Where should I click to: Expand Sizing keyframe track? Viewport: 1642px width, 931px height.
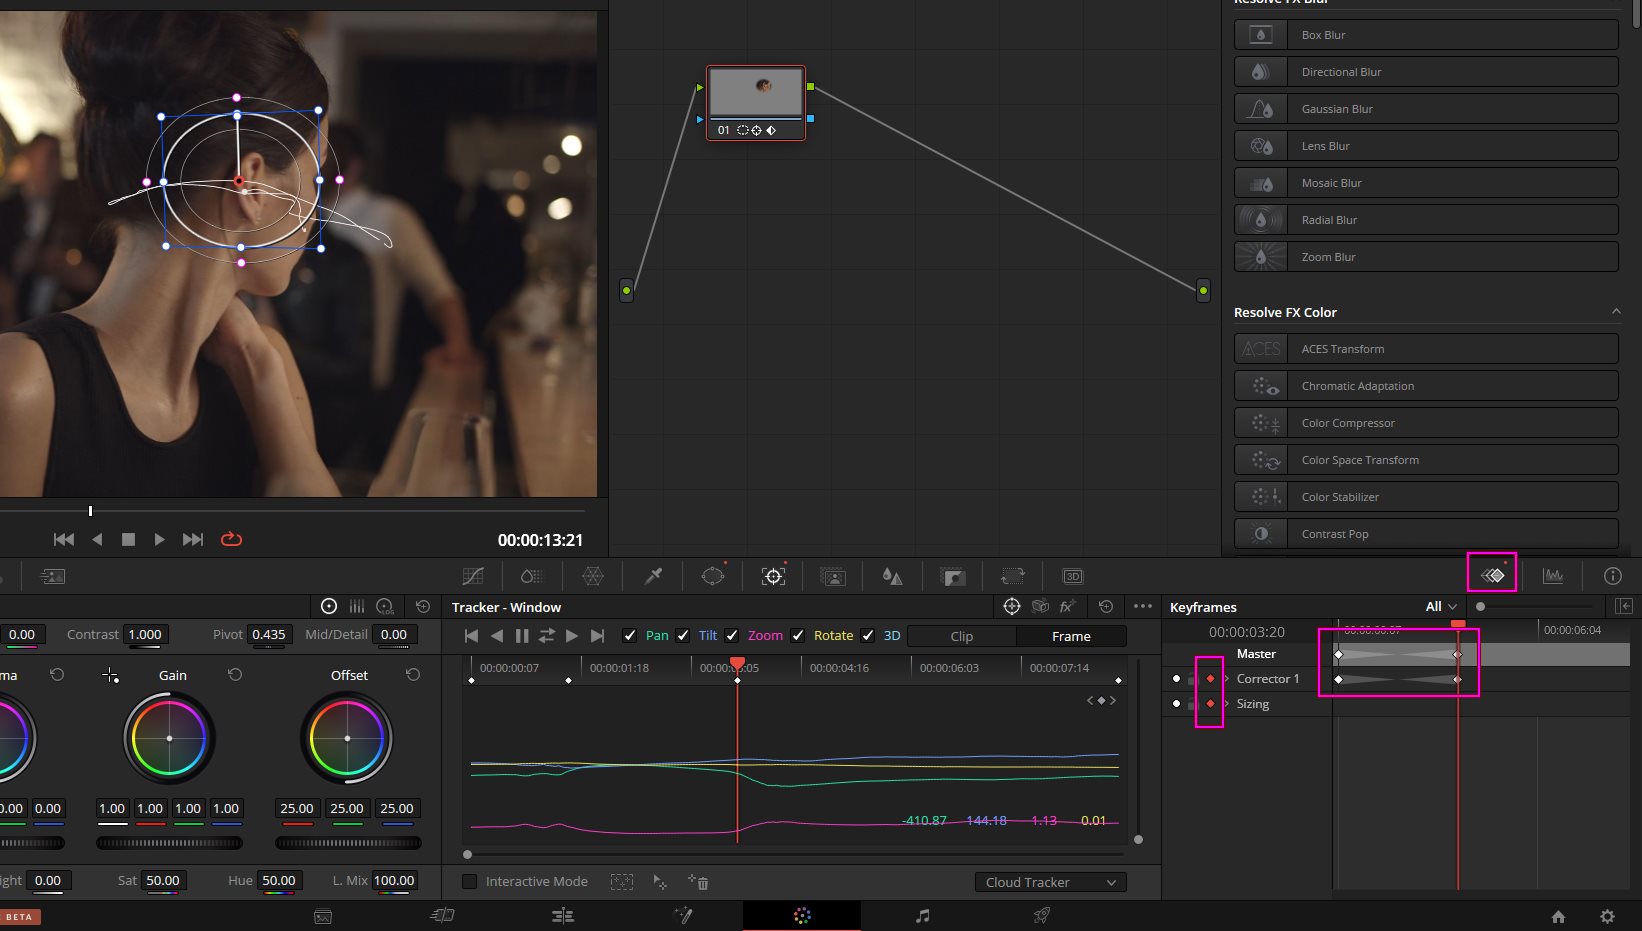coord(1227,704)
